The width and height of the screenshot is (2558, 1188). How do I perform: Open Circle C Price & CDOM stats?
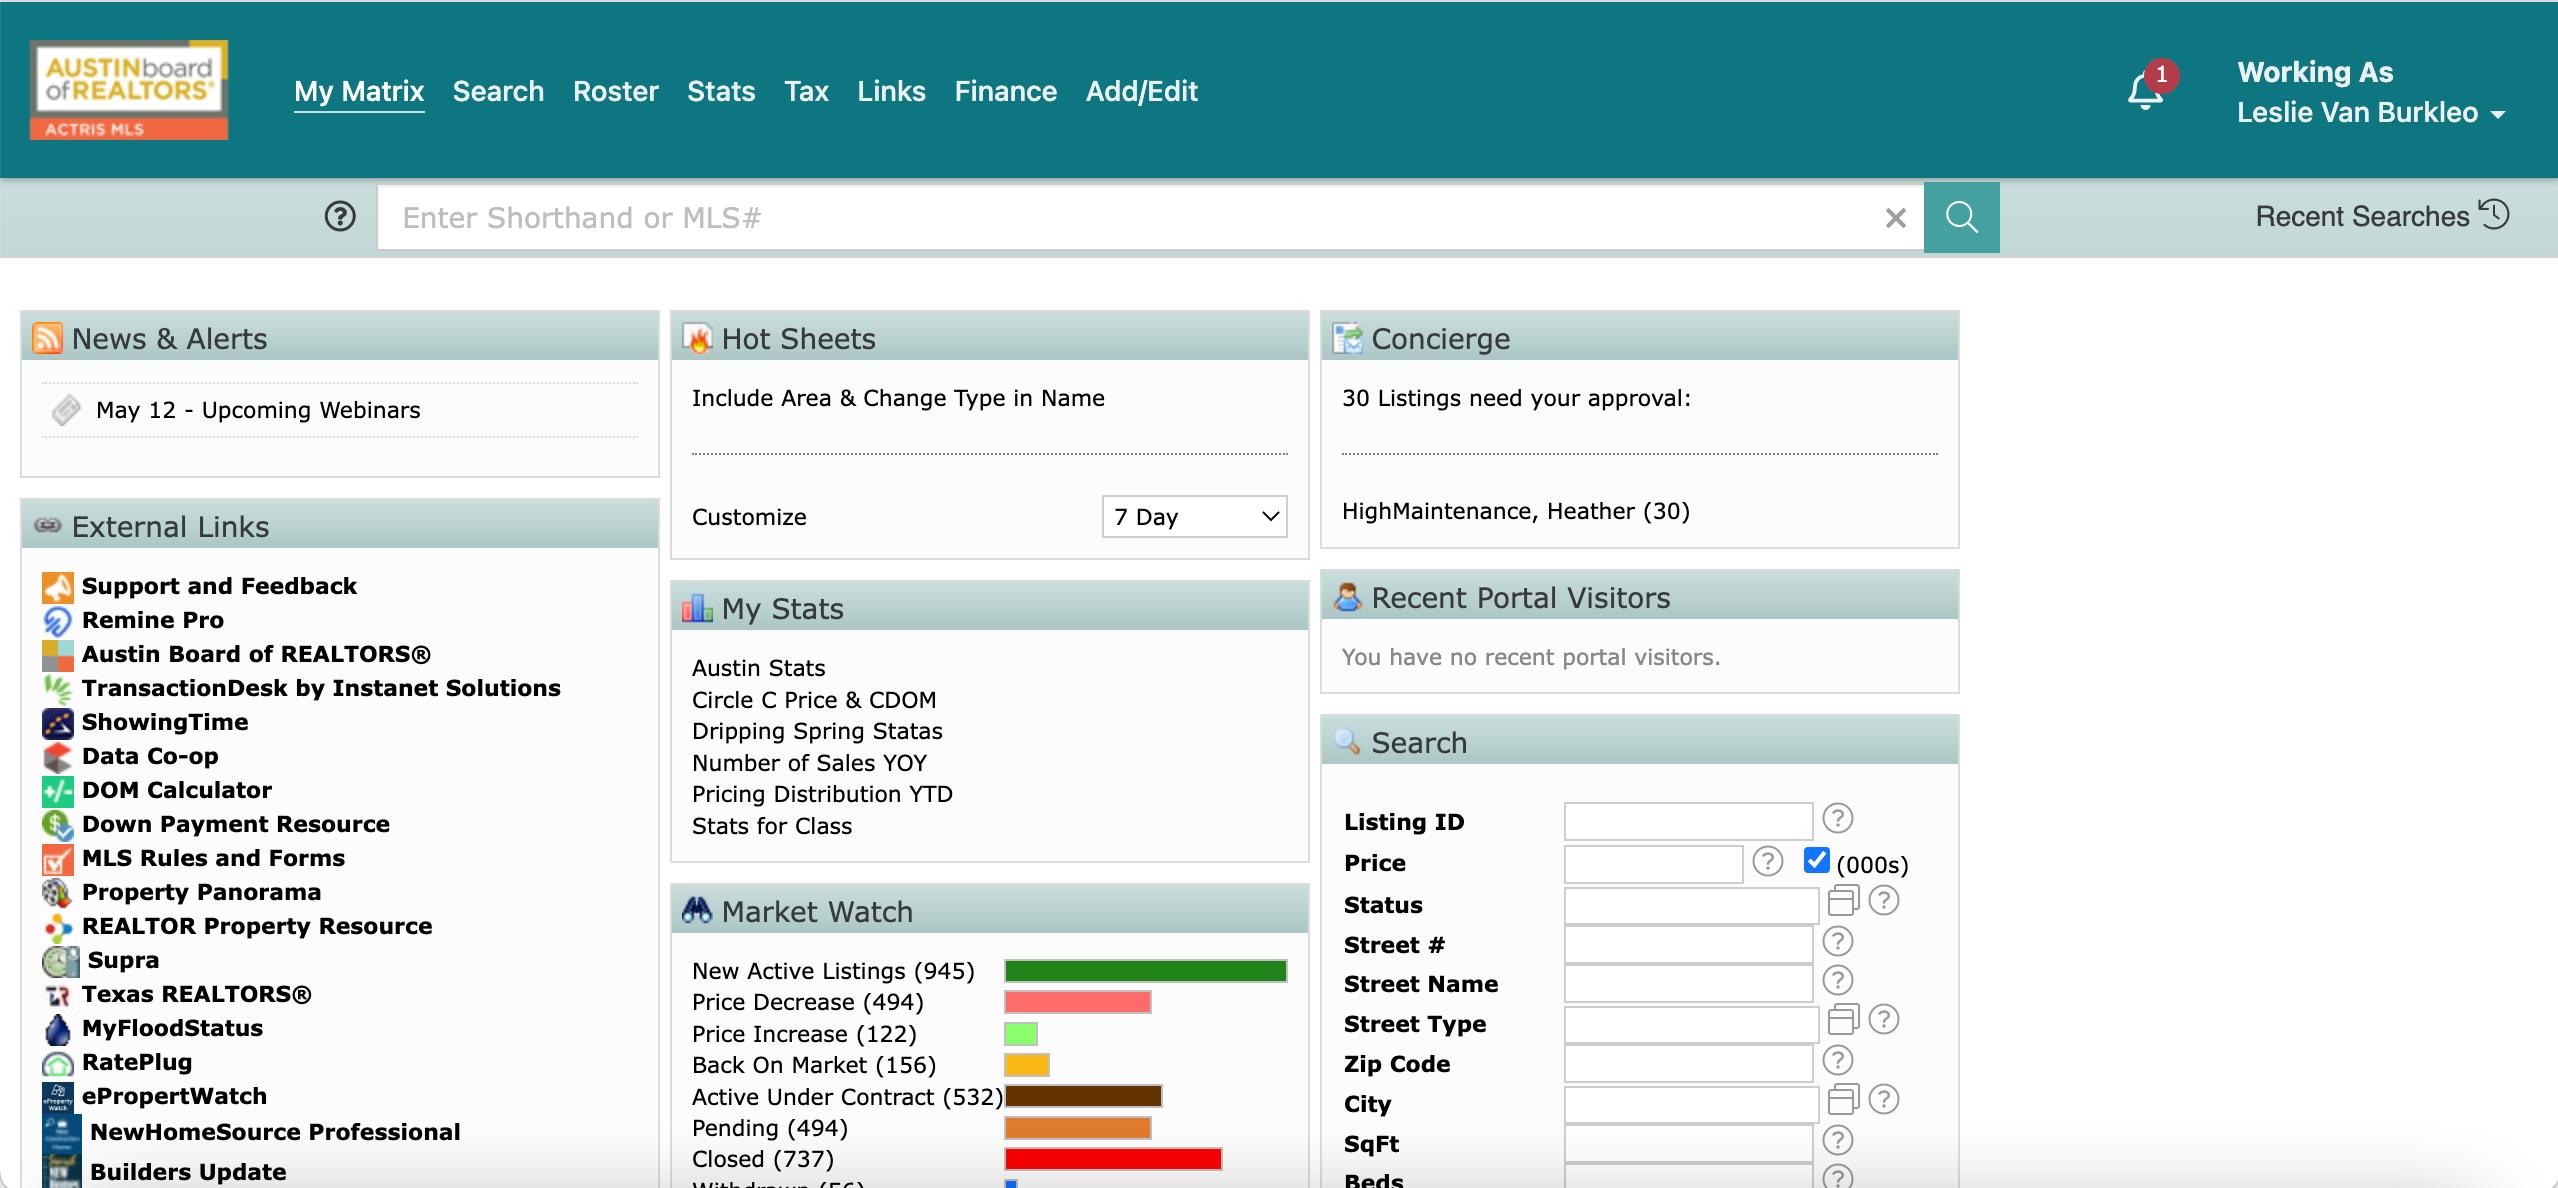pos(814,700)
